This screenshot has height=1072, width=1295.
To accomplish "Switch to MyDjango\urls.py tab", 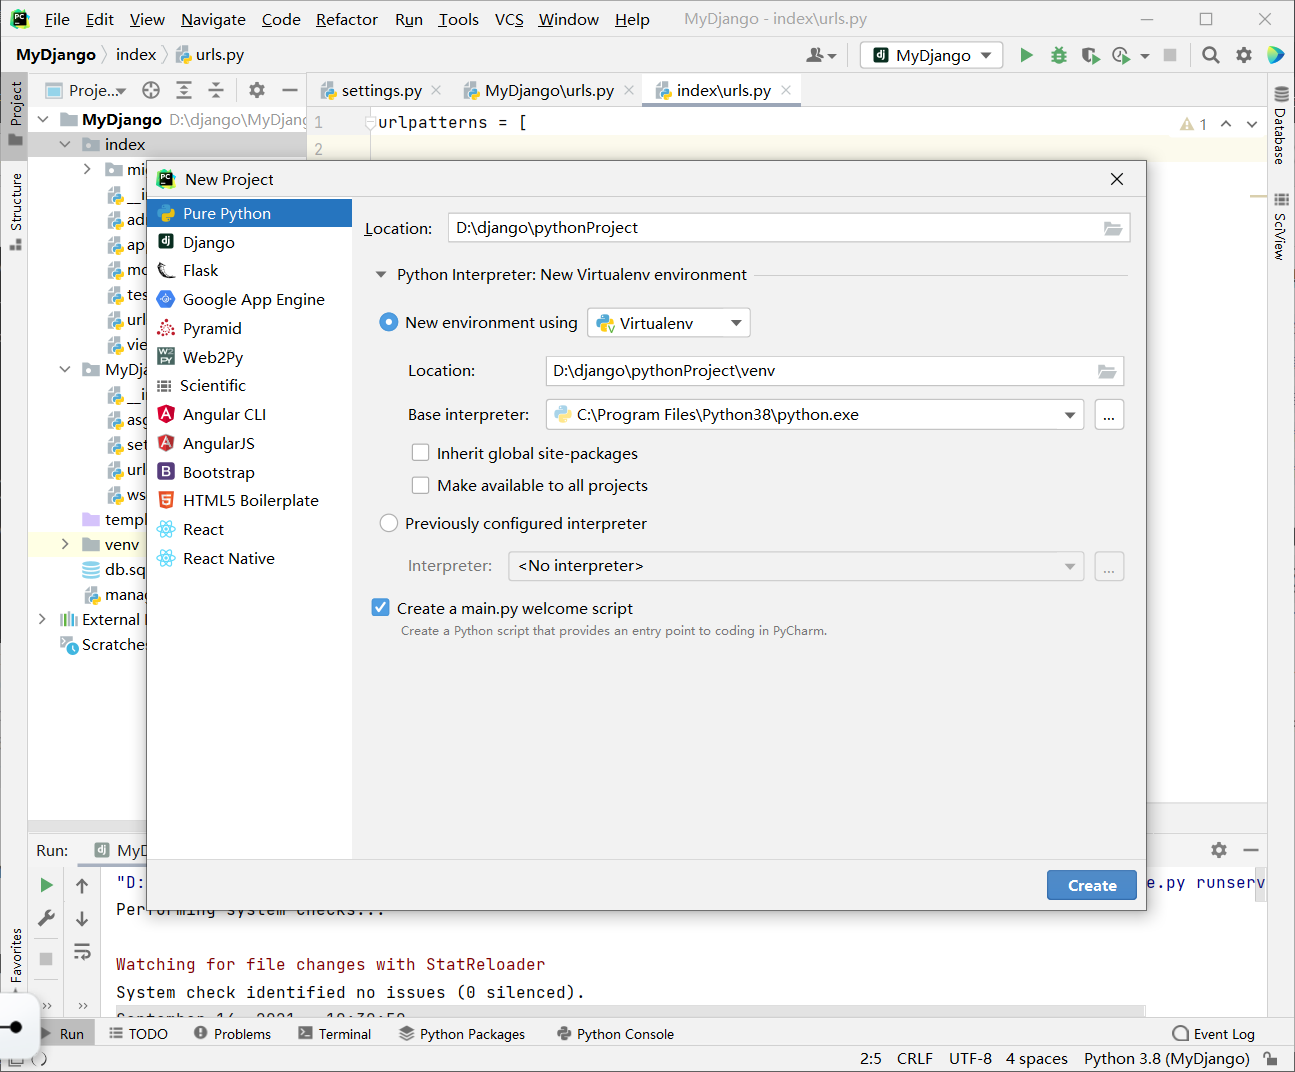I will coord(549,90).
